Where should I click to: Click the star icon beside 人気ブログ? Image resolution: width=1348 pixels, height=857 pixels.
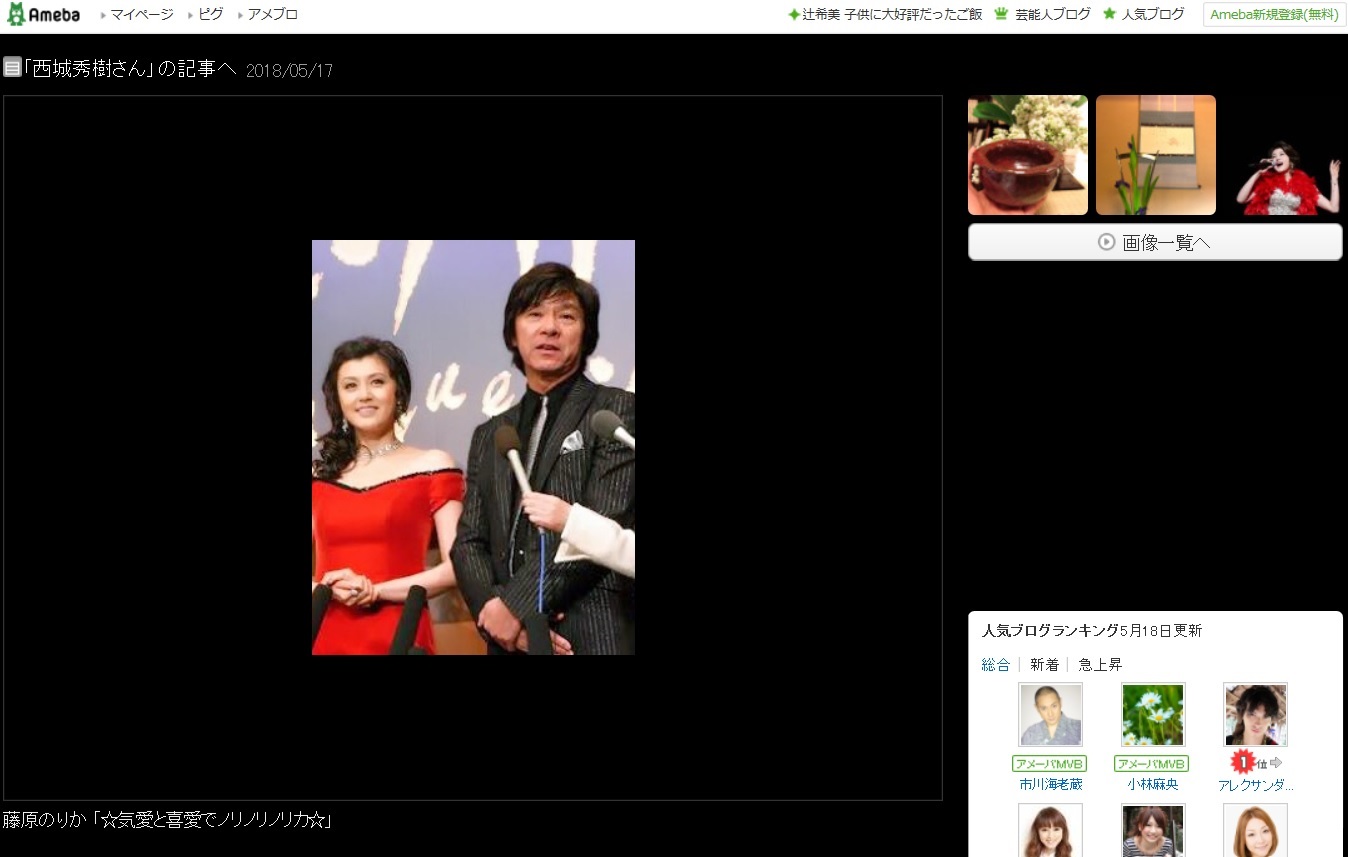(x=1109, y=14)
